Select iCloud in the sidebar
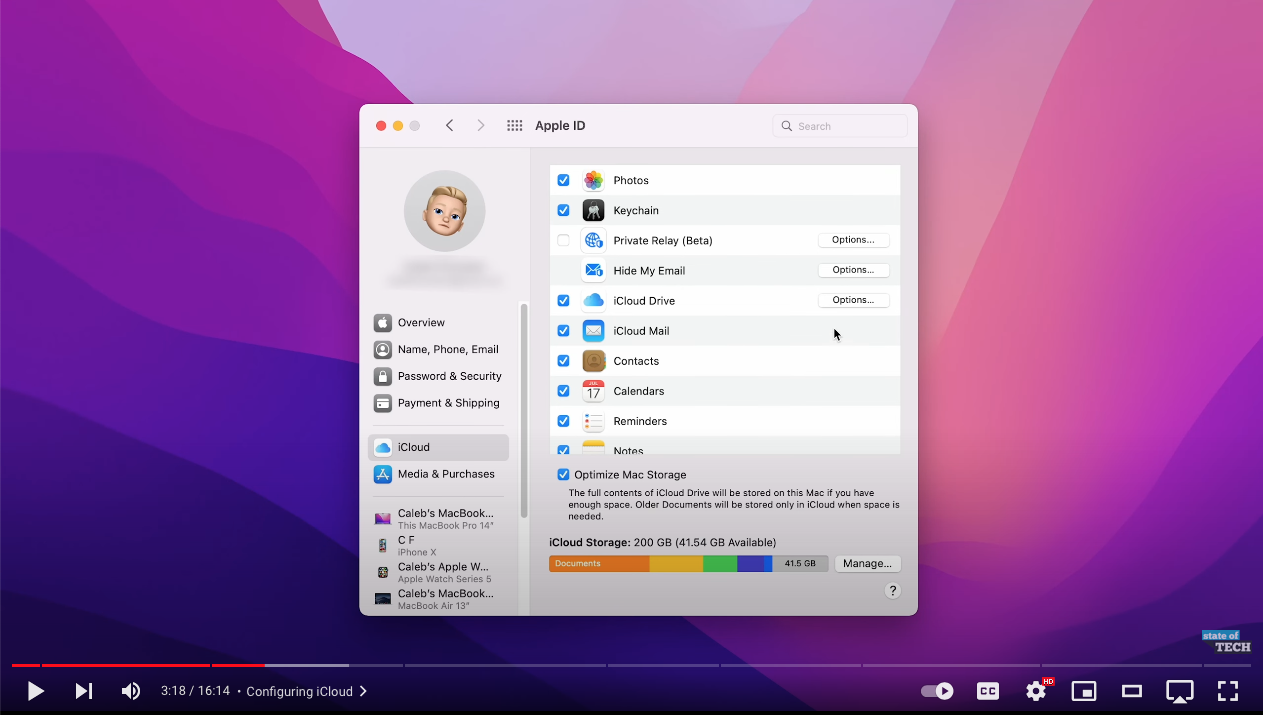This screenshot has width=1263, height=715. click(x=438, y=447)
